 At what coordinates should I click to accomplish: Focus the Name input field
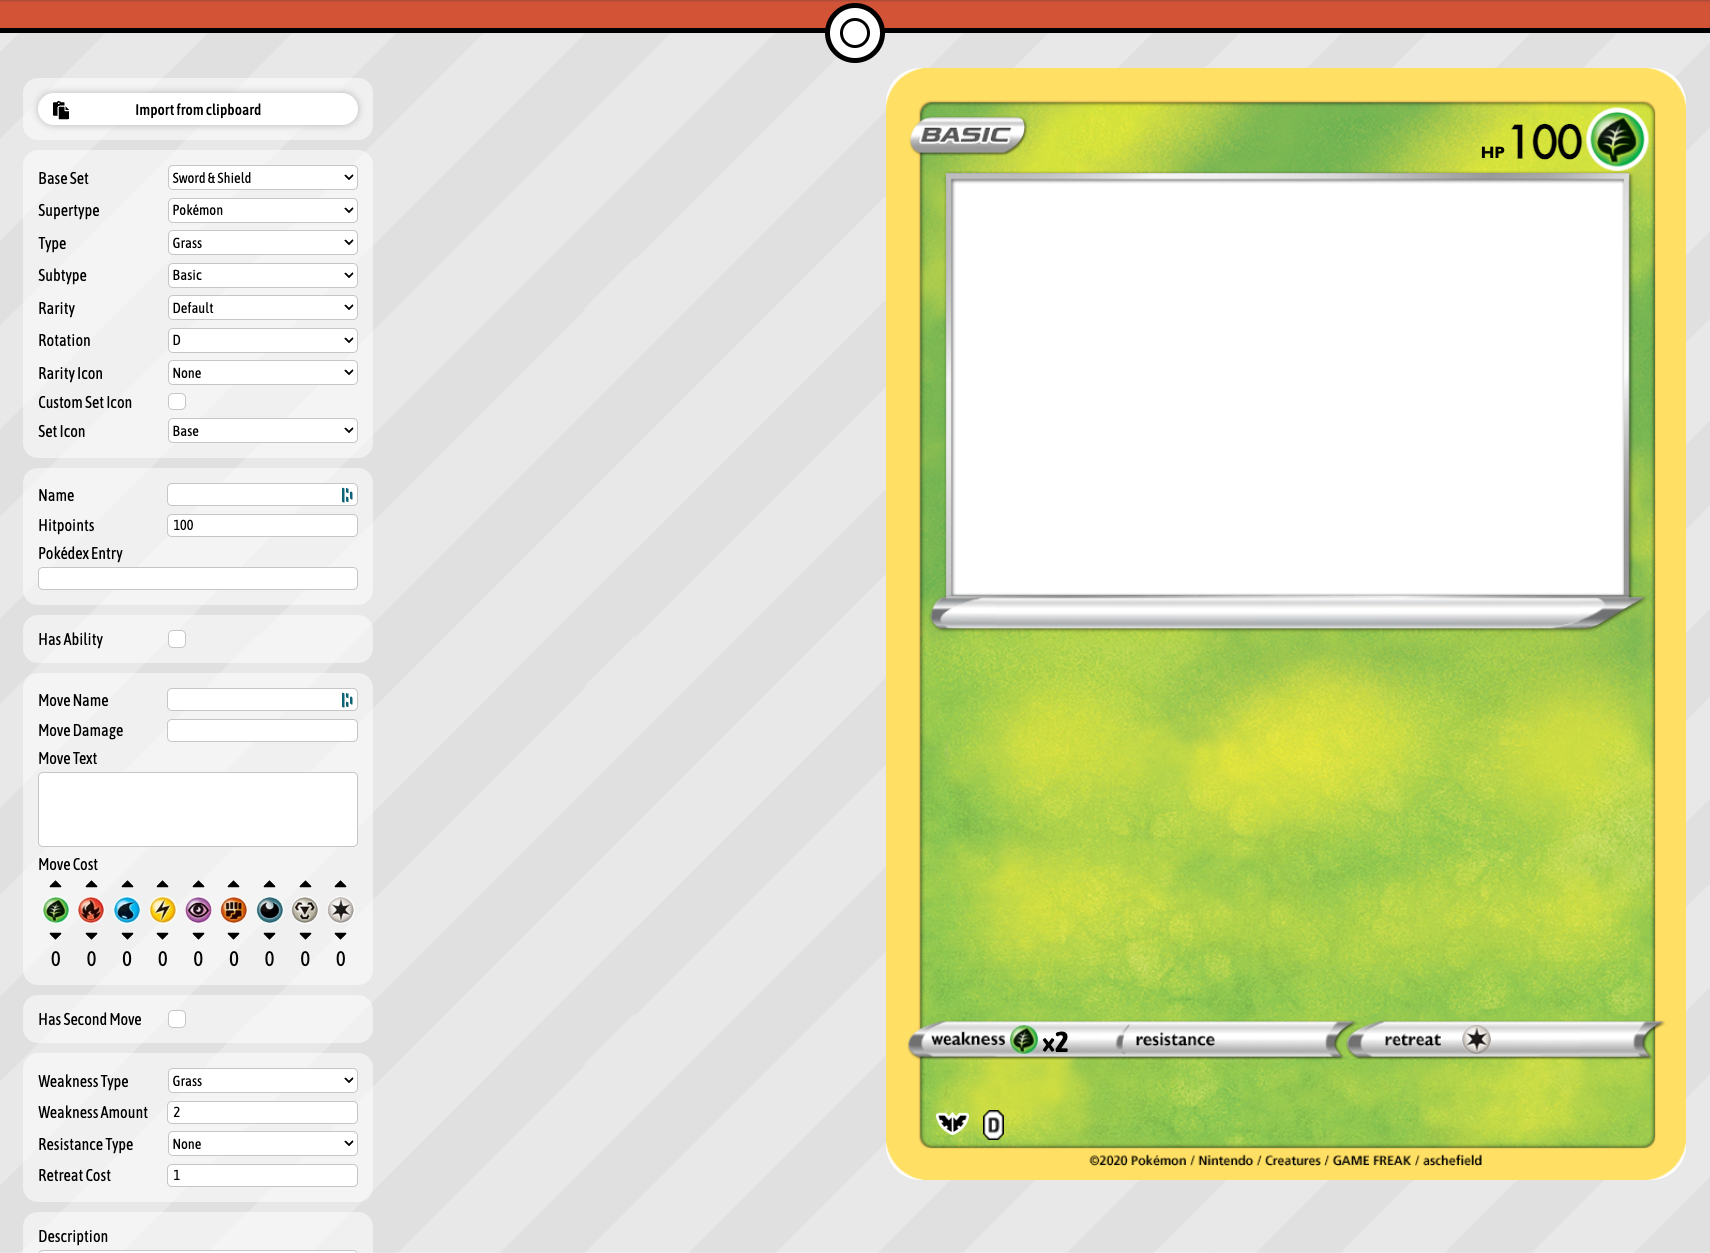tap(263, 495)
